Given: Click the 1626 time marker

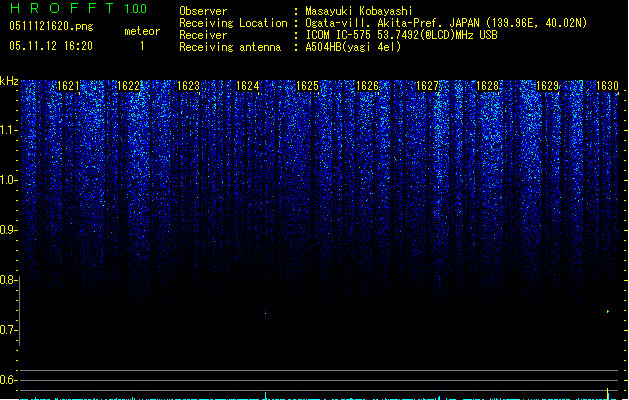Looking at the screenshot, I should coord(367,85).
